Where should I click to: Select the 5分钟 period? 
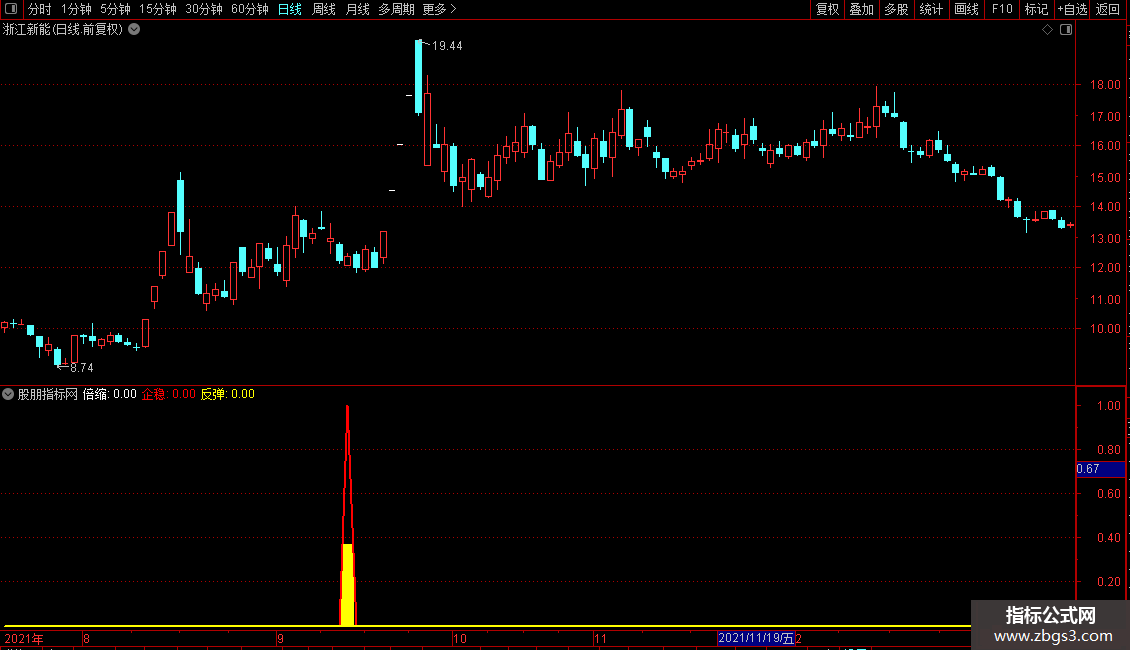(x=115, y=9)
